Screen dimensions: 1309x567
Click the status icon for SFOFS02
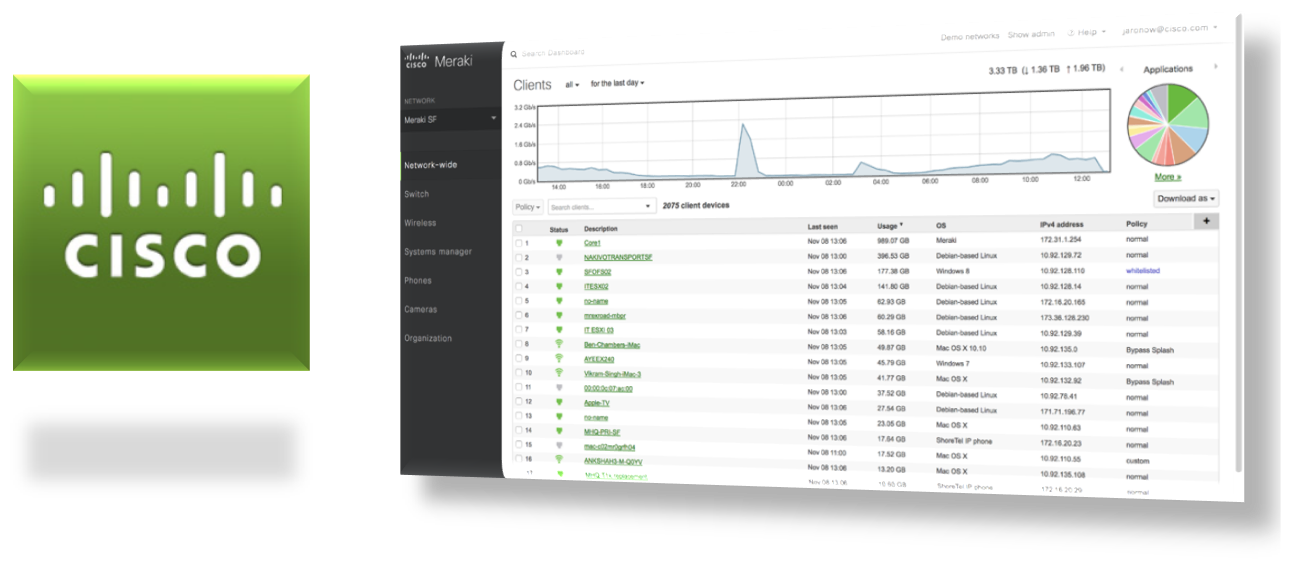560,272
